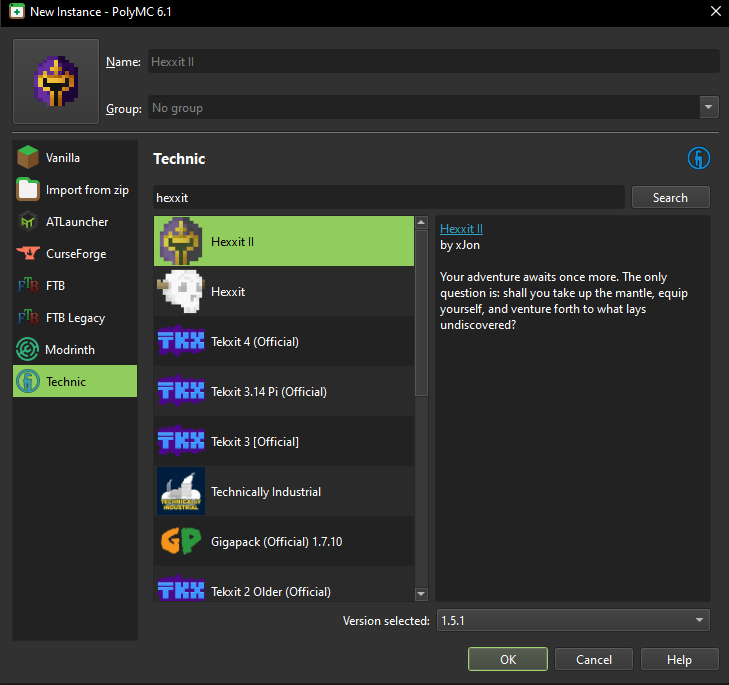Image resolution: width=729 pixels, height=685 pixels.
Task: Click the Modrinth logo icon
Action: pyautogui.click(x=28, y=349)
